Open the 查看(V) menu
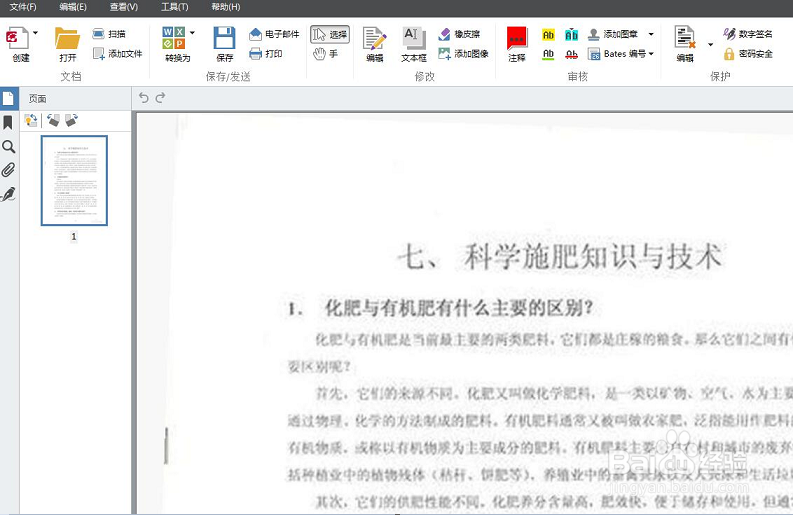The height and width of the screenshot is (515, 793). (124, 7)
